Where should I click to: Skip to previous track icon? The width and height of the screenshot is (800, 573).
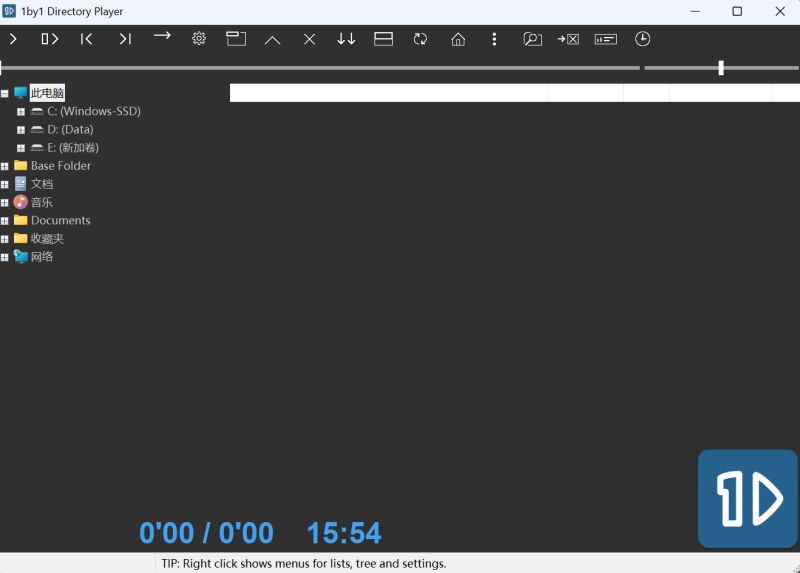[86, 39]
